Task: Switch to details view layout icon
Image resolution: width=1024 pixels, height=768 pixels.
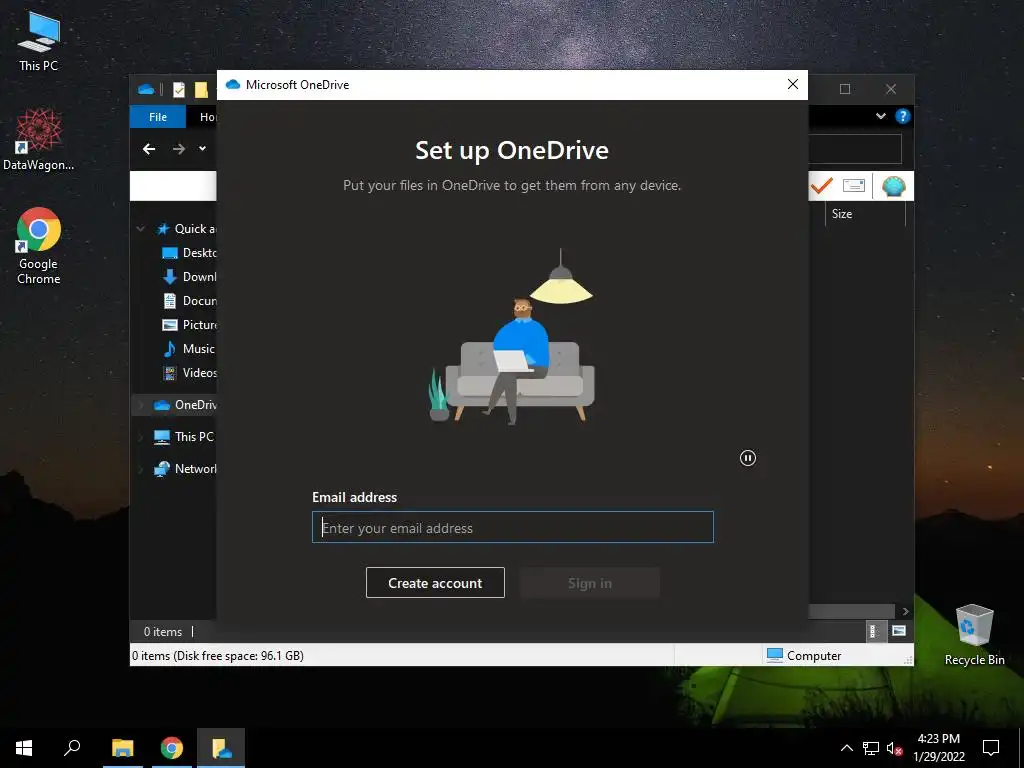Action: 874,631
